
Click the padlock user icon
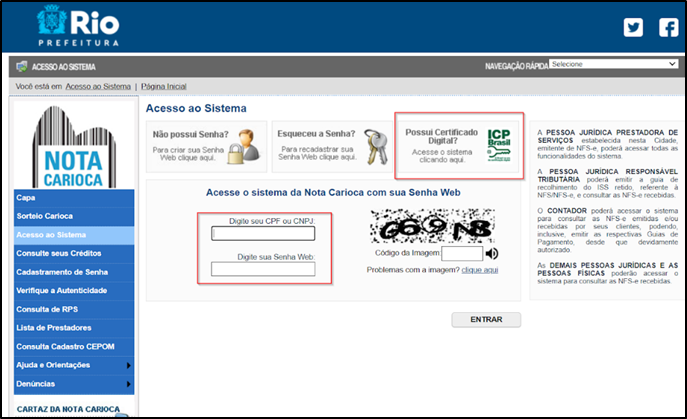point(244,147)
